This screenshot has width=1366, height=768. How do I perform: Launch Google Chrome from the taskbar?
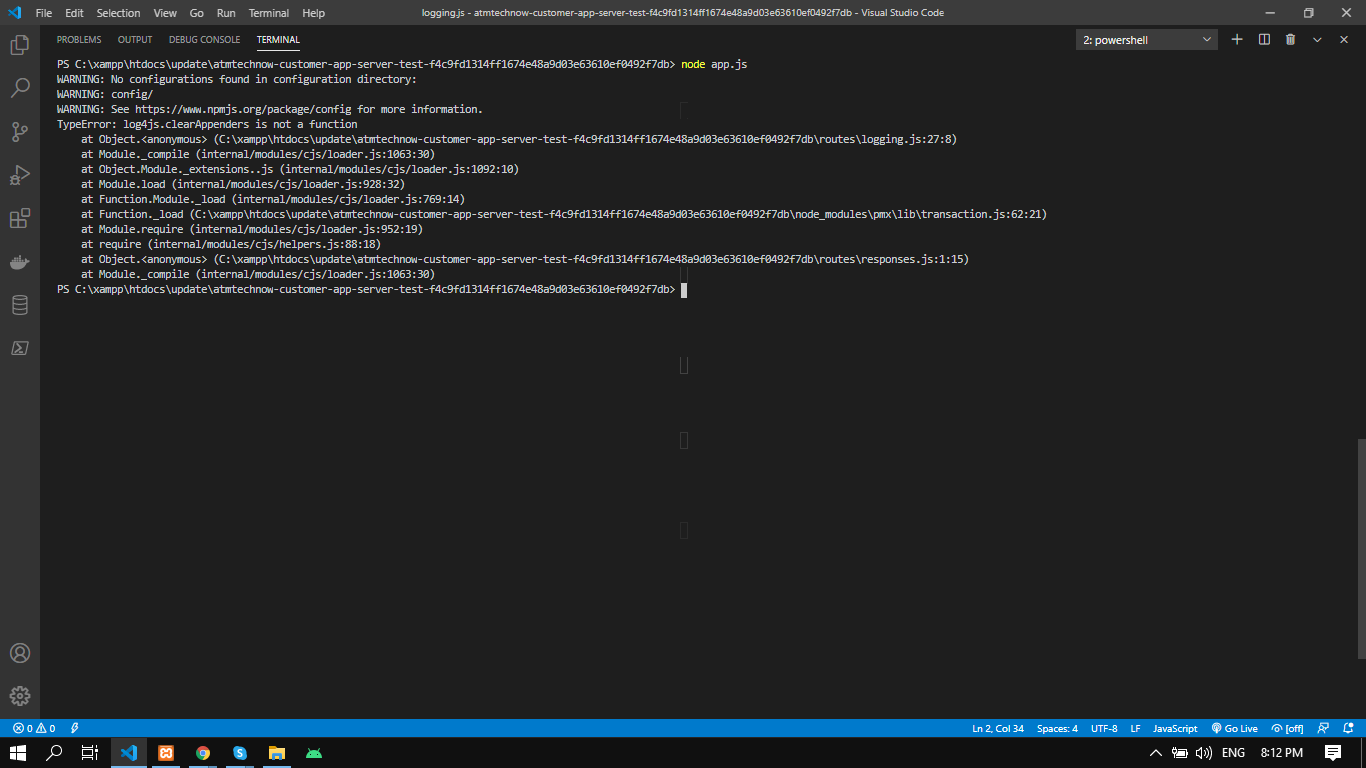tap(203, 752)
